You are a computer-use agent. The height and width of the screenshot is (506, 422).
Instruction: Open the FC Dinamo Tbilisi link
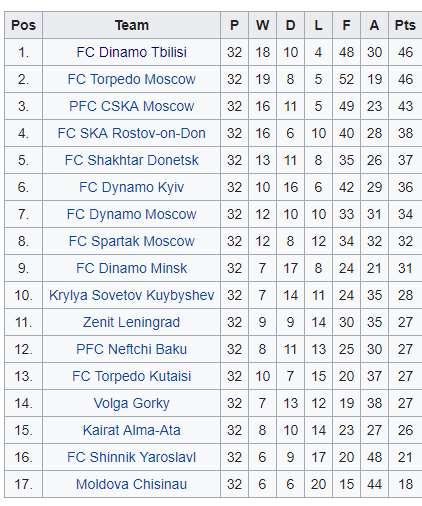pos(131,52)
